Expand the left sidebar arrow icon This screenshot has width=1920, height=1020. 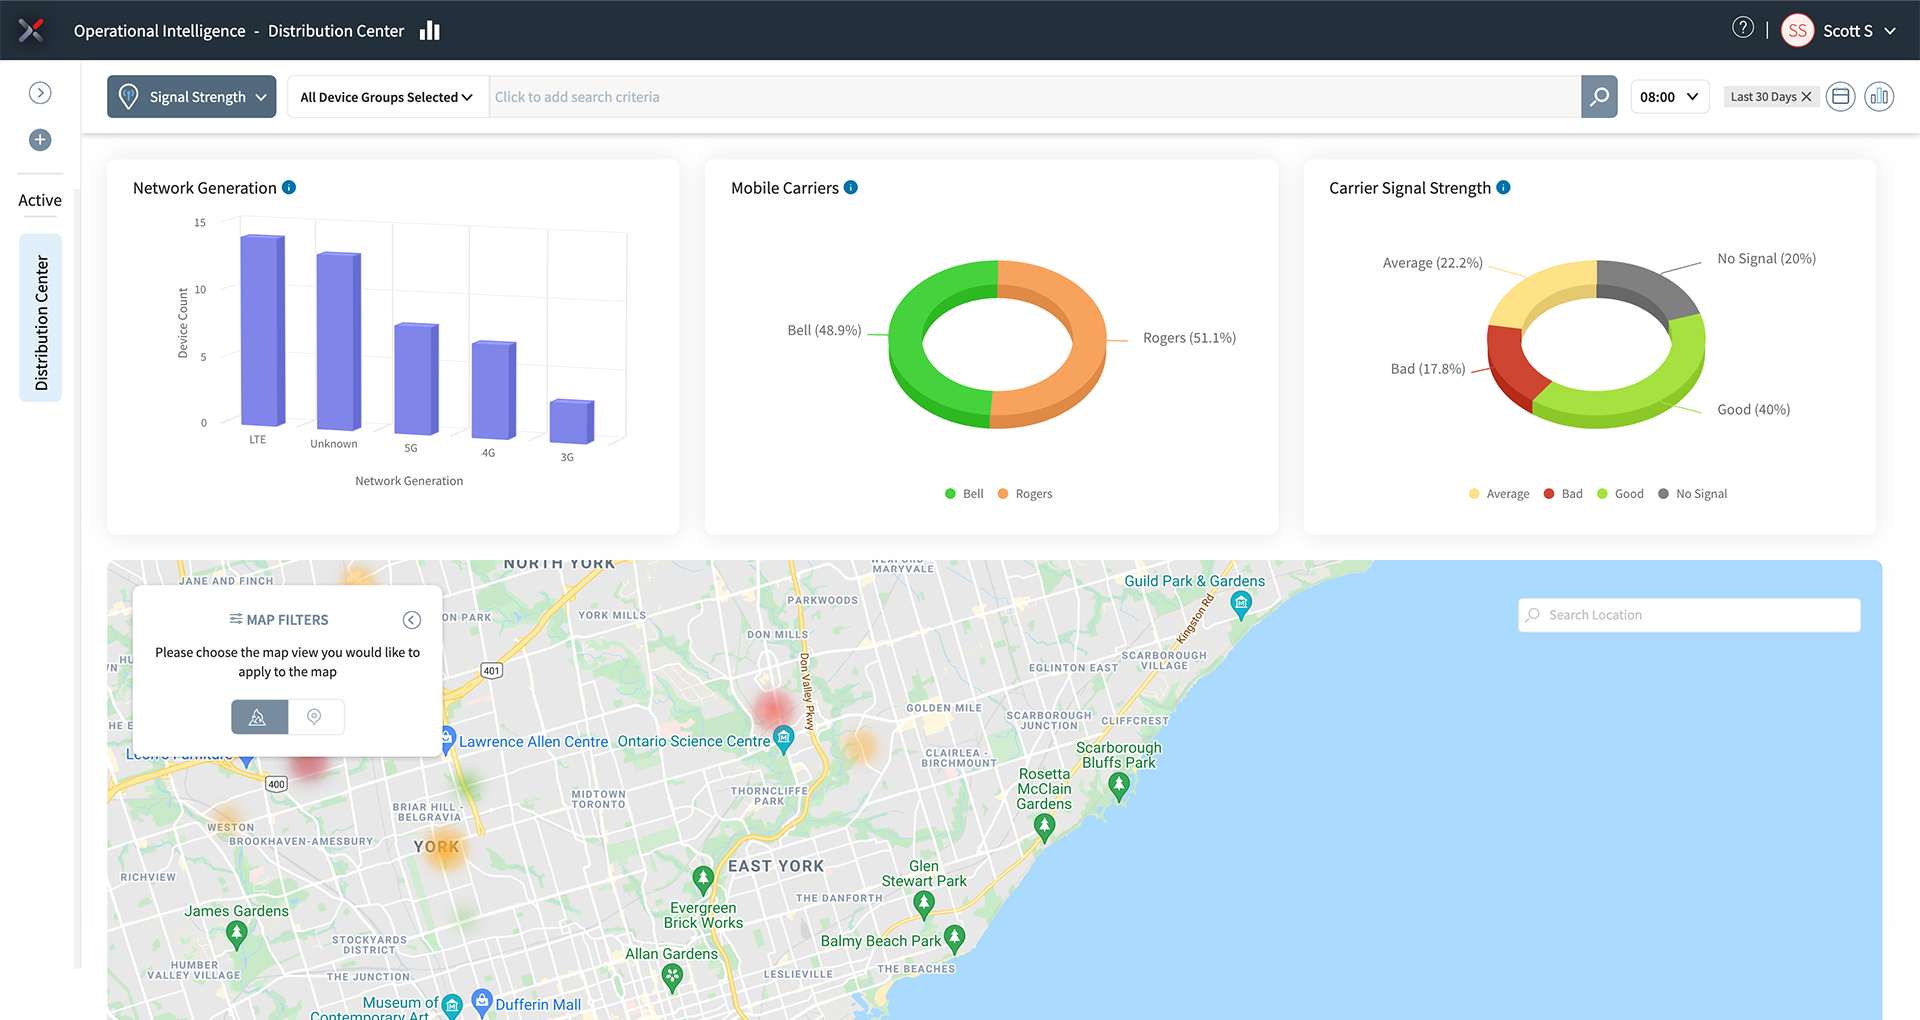coord(40,93)
